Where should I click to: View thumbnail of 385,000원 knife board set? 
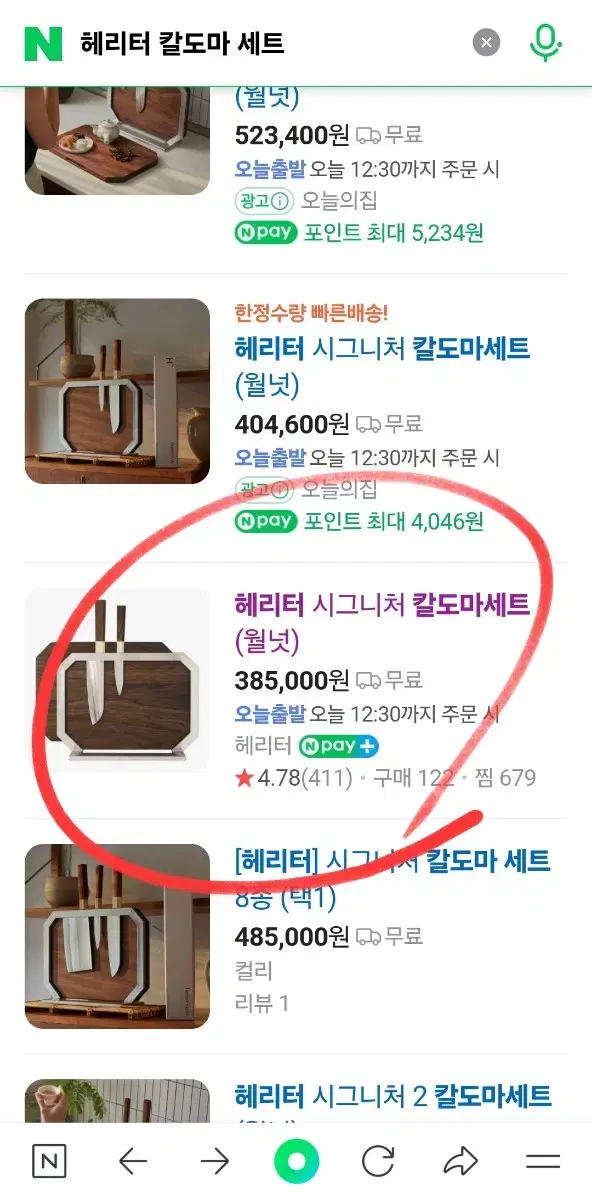pyautogui.click(x=117, y=679)
